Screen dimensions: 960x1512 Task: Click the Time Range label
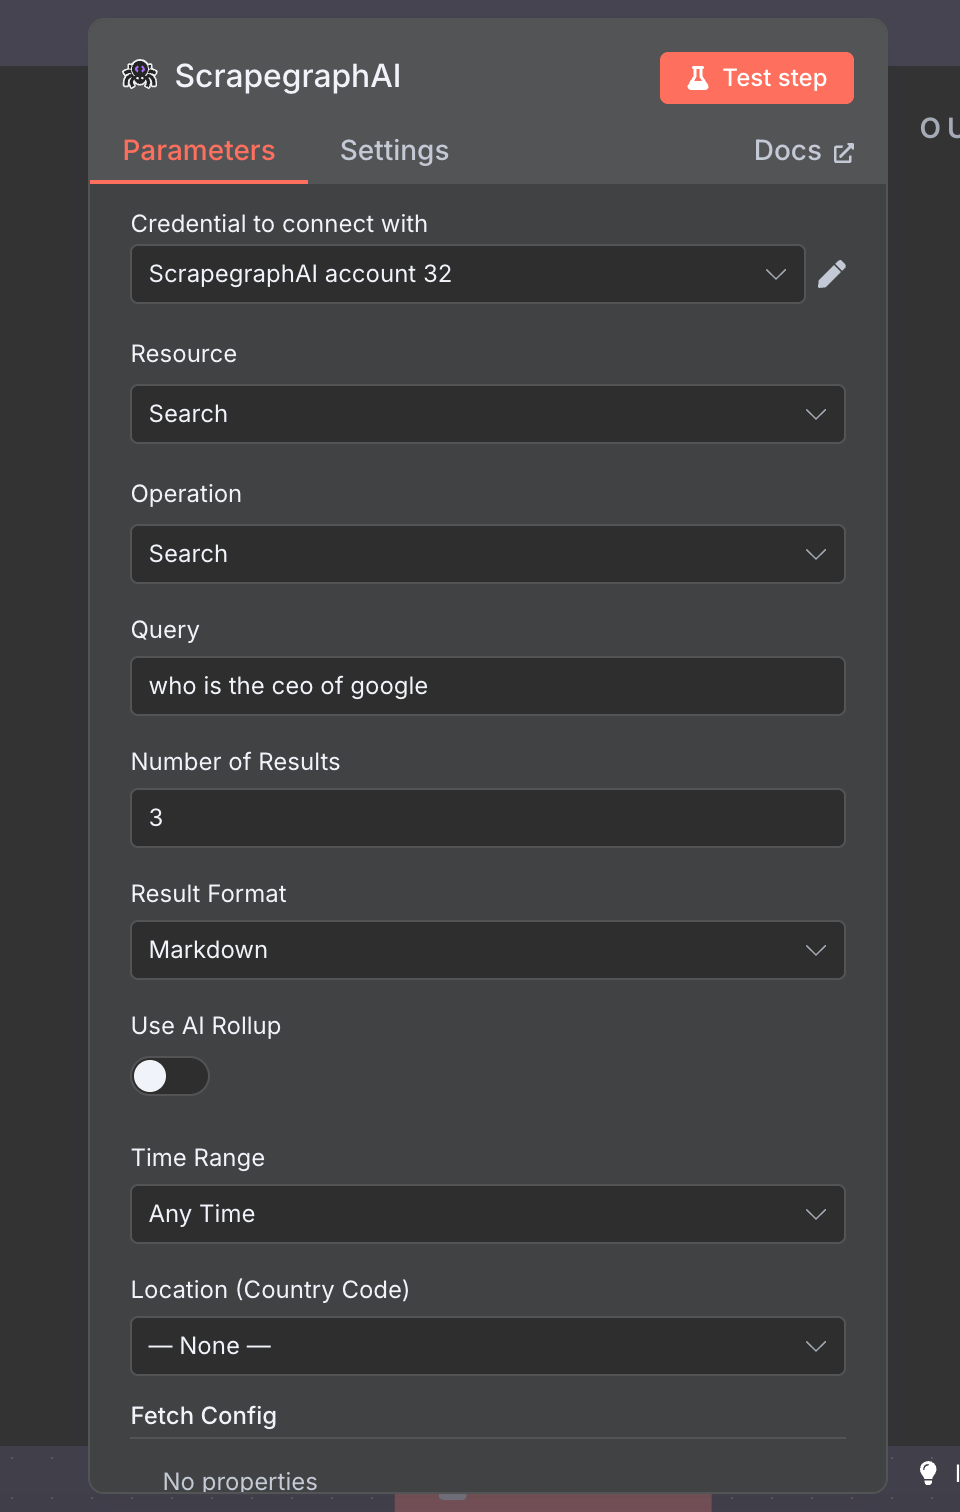[x=198, y=1158]
